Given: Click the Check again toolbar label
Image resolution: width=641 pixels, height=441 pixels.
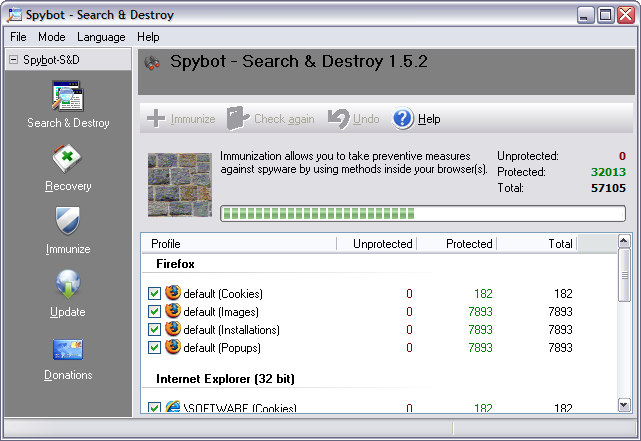Looking at the screenshot, I should pos(285,119).
